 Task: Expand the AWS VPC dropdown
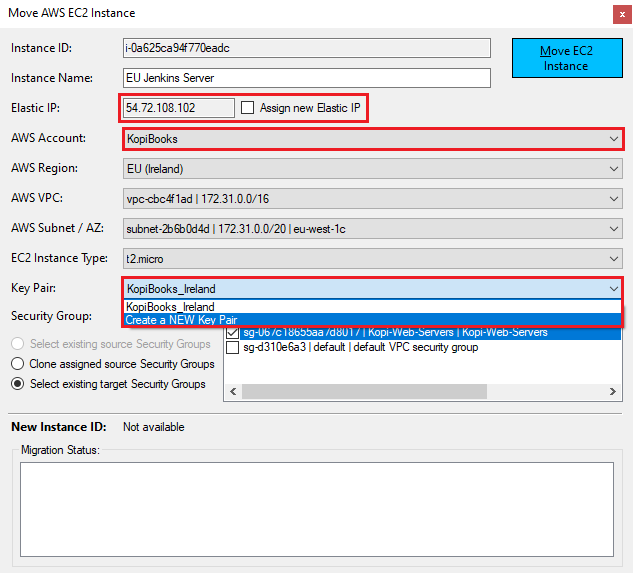click(373, 199)
